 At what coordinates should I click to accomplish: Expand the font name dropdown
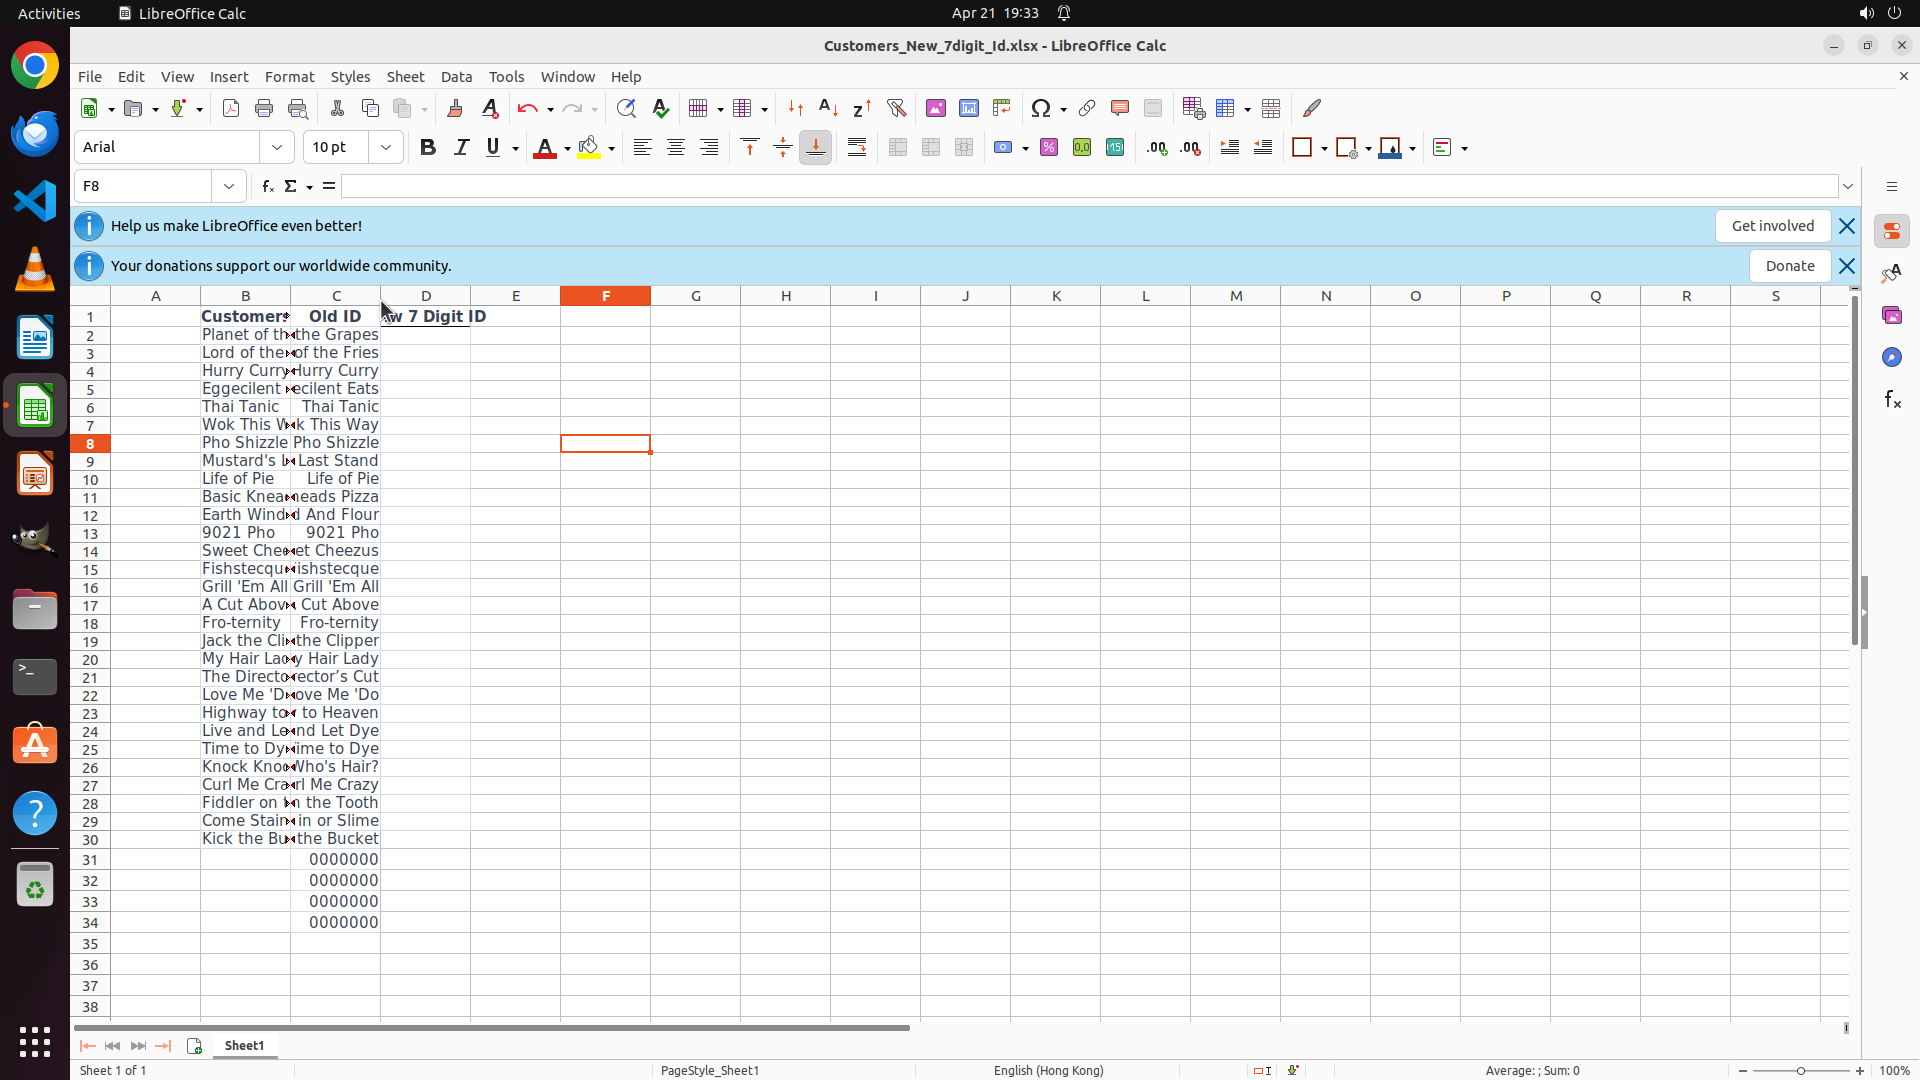tap(277, 148)
